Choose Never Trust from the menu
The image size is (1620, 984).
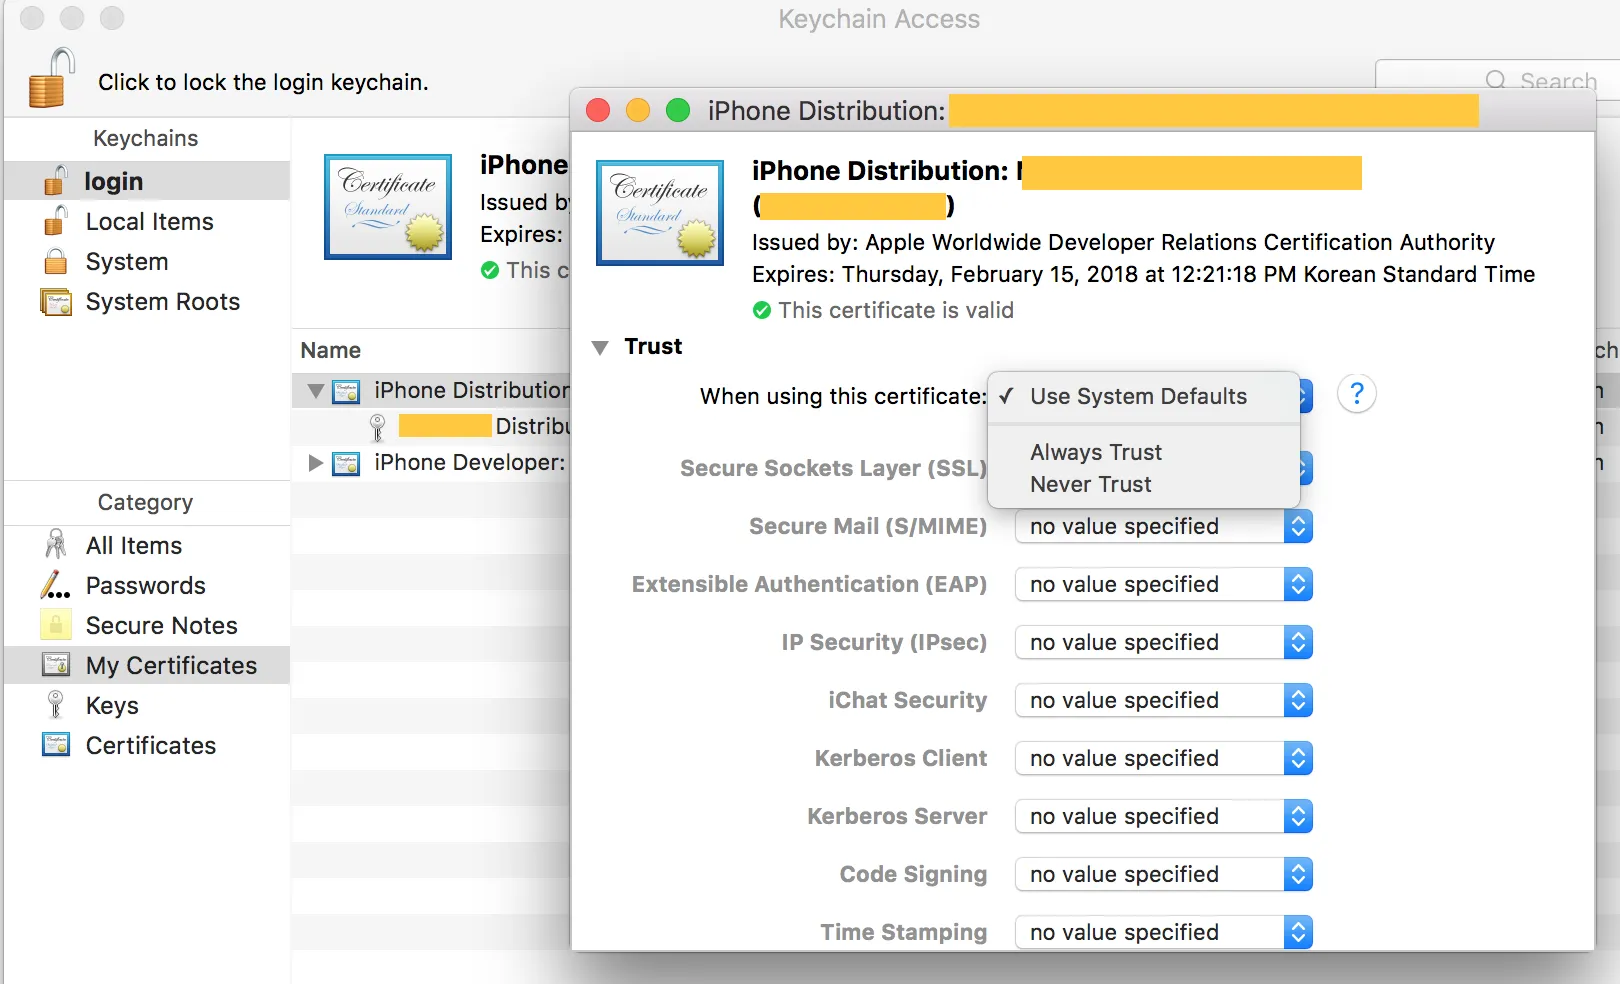pos(1091,485)
